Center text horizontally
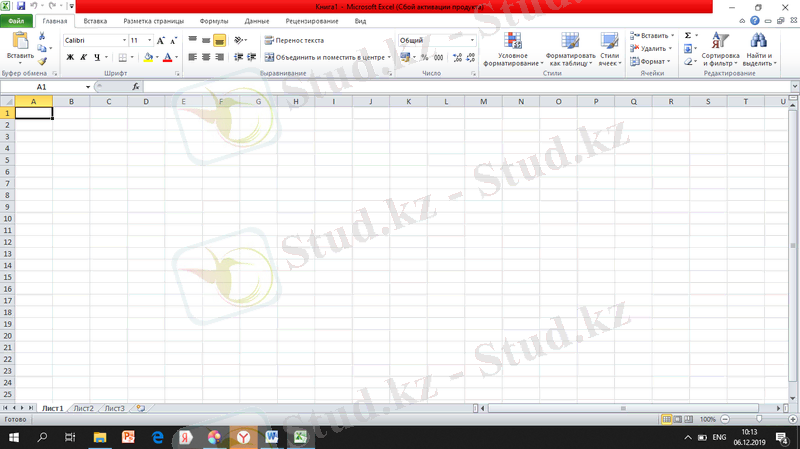This screenshot has width=800, height=449. tap(206, 57)
